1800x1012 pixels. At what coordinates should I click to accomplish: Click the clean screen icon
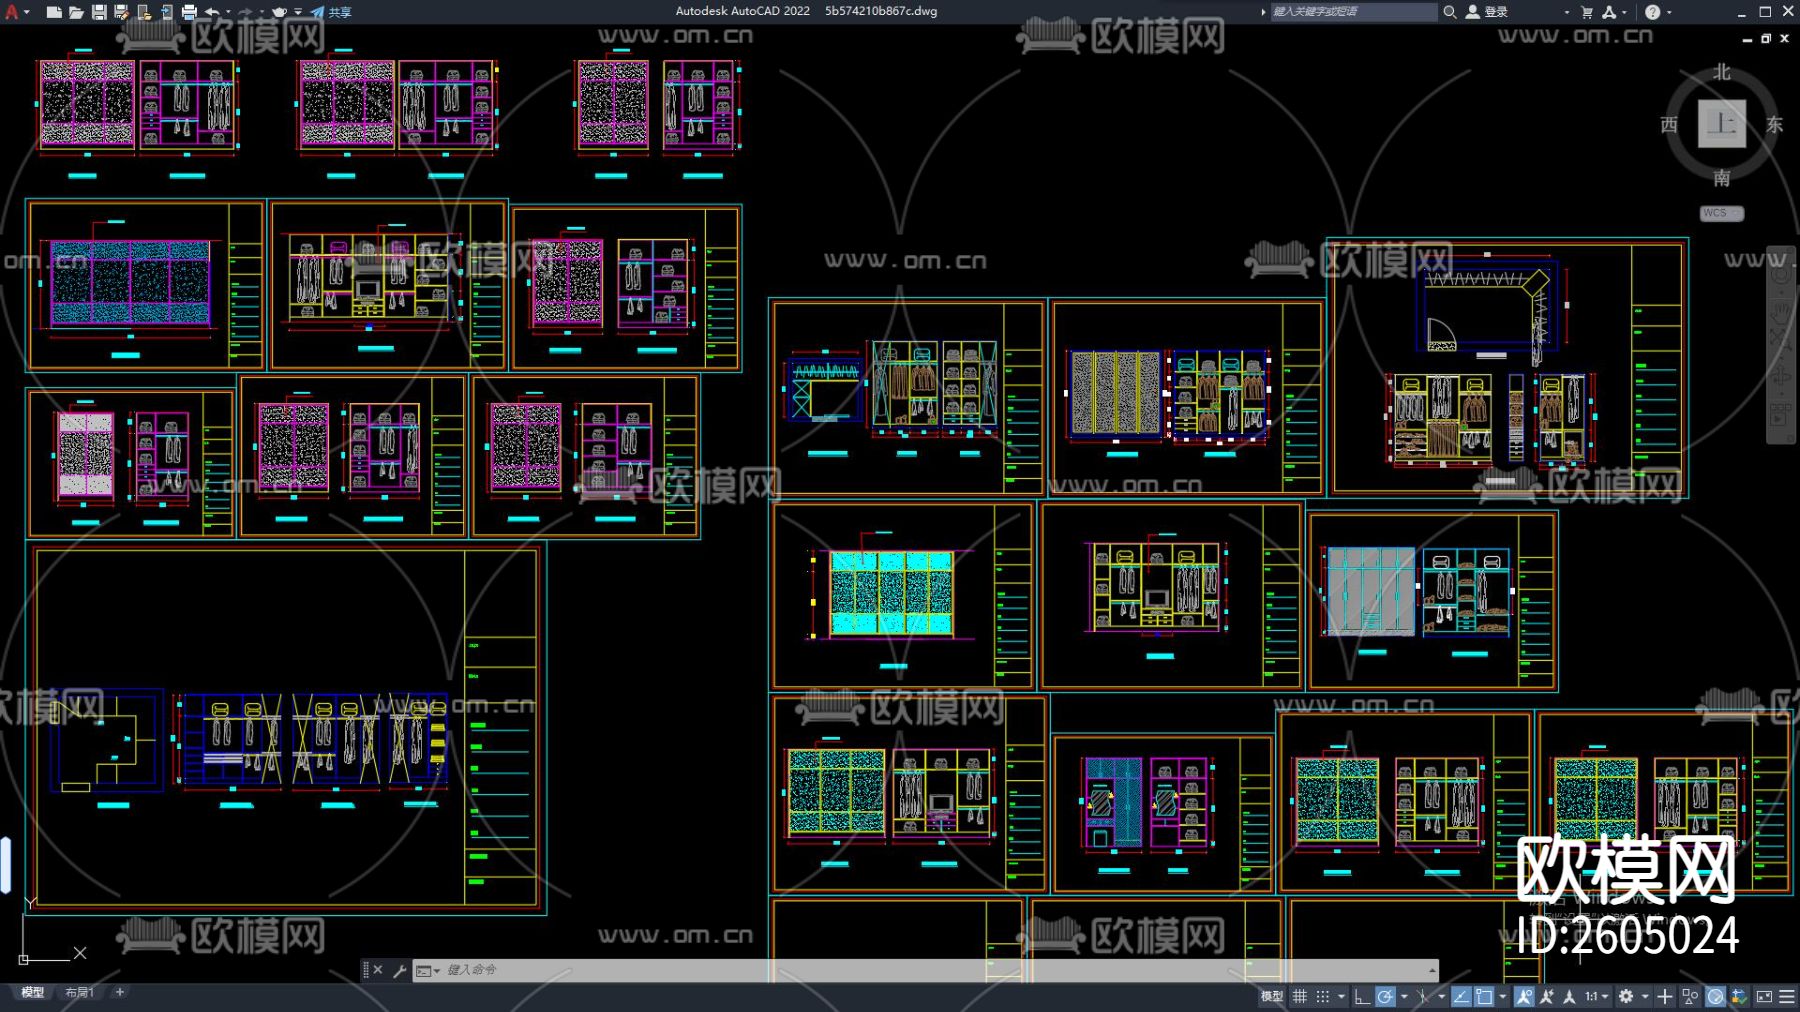(x=1764, y=996)
